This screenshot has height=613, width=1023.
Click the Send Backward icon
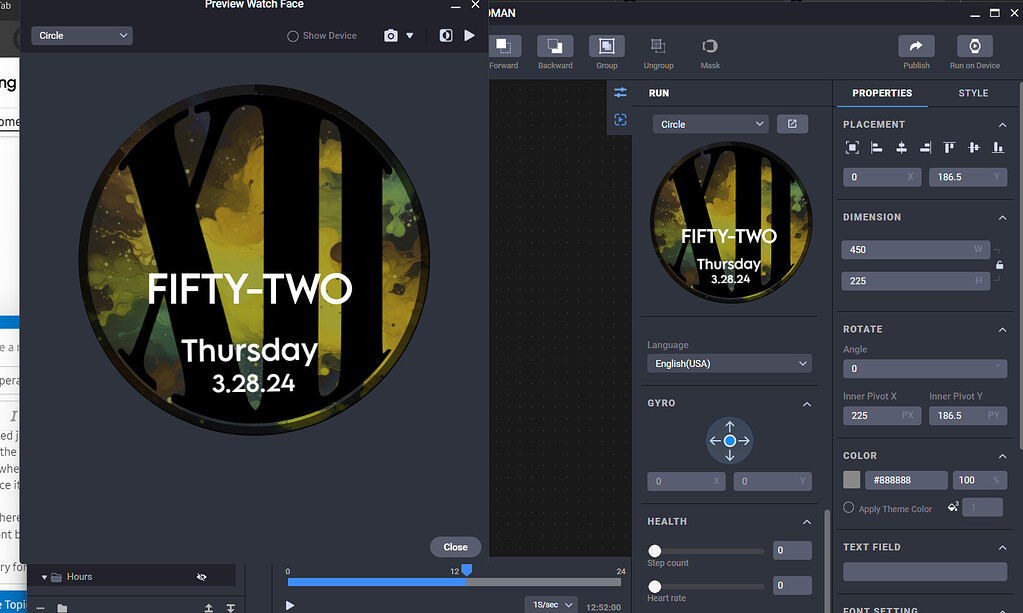coord(555,47)
